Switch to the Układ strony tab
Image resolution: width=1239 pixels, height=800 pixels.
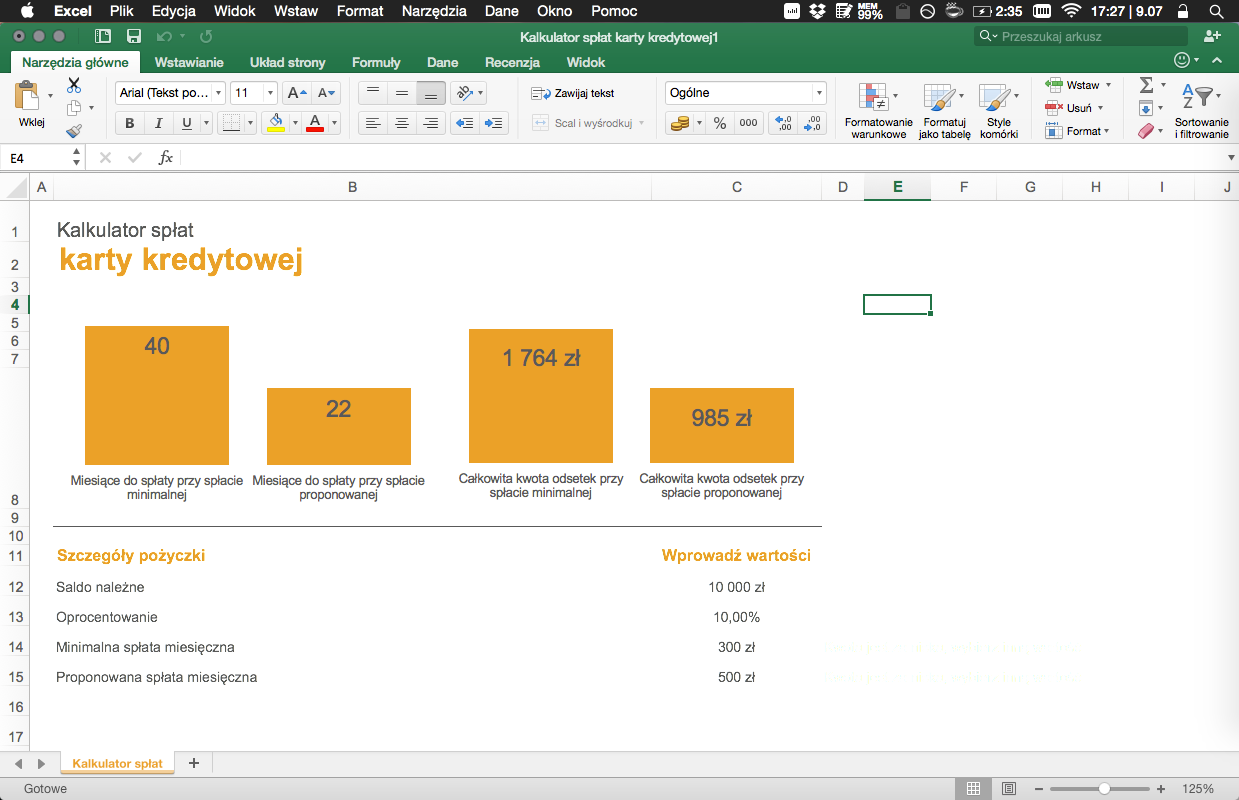point(288,62)
